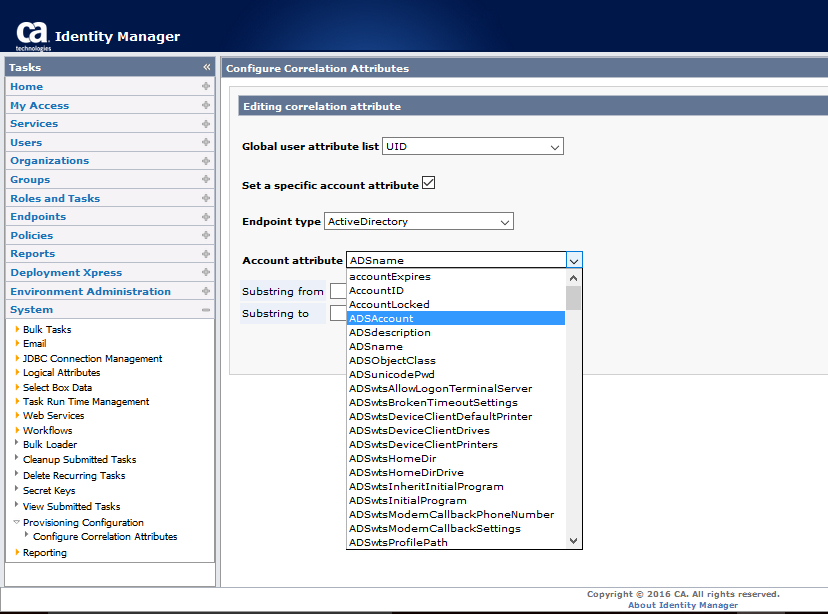Open the Global user attribute list dropdown
The image size is (828, 614).
(554, 145)
